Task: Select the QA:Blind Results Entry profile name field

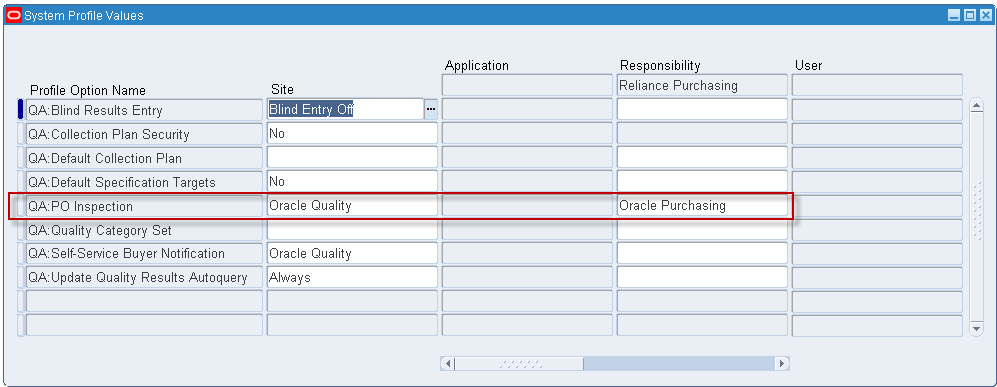Action: (x=144, y=110)
